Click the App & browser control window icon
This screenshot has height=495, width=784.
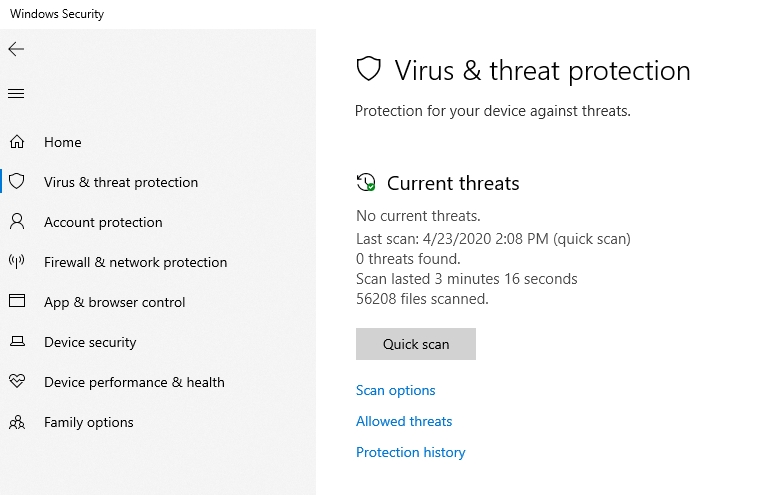(17, 301)
